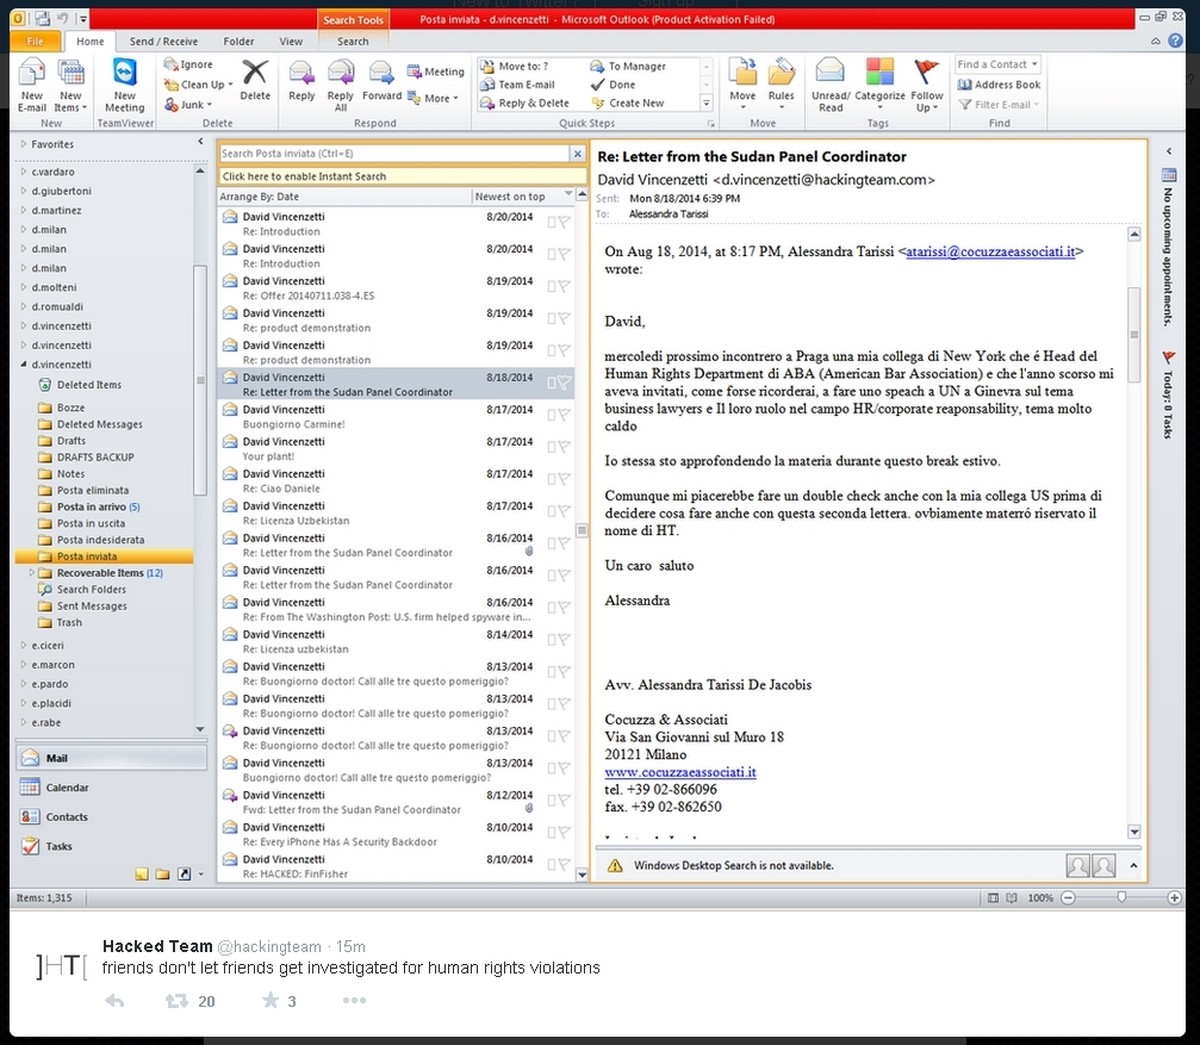Open the Calendar navigation button
Image resolution: width=1200 pixels, height=1045 pixels.
tap(111, 788)
